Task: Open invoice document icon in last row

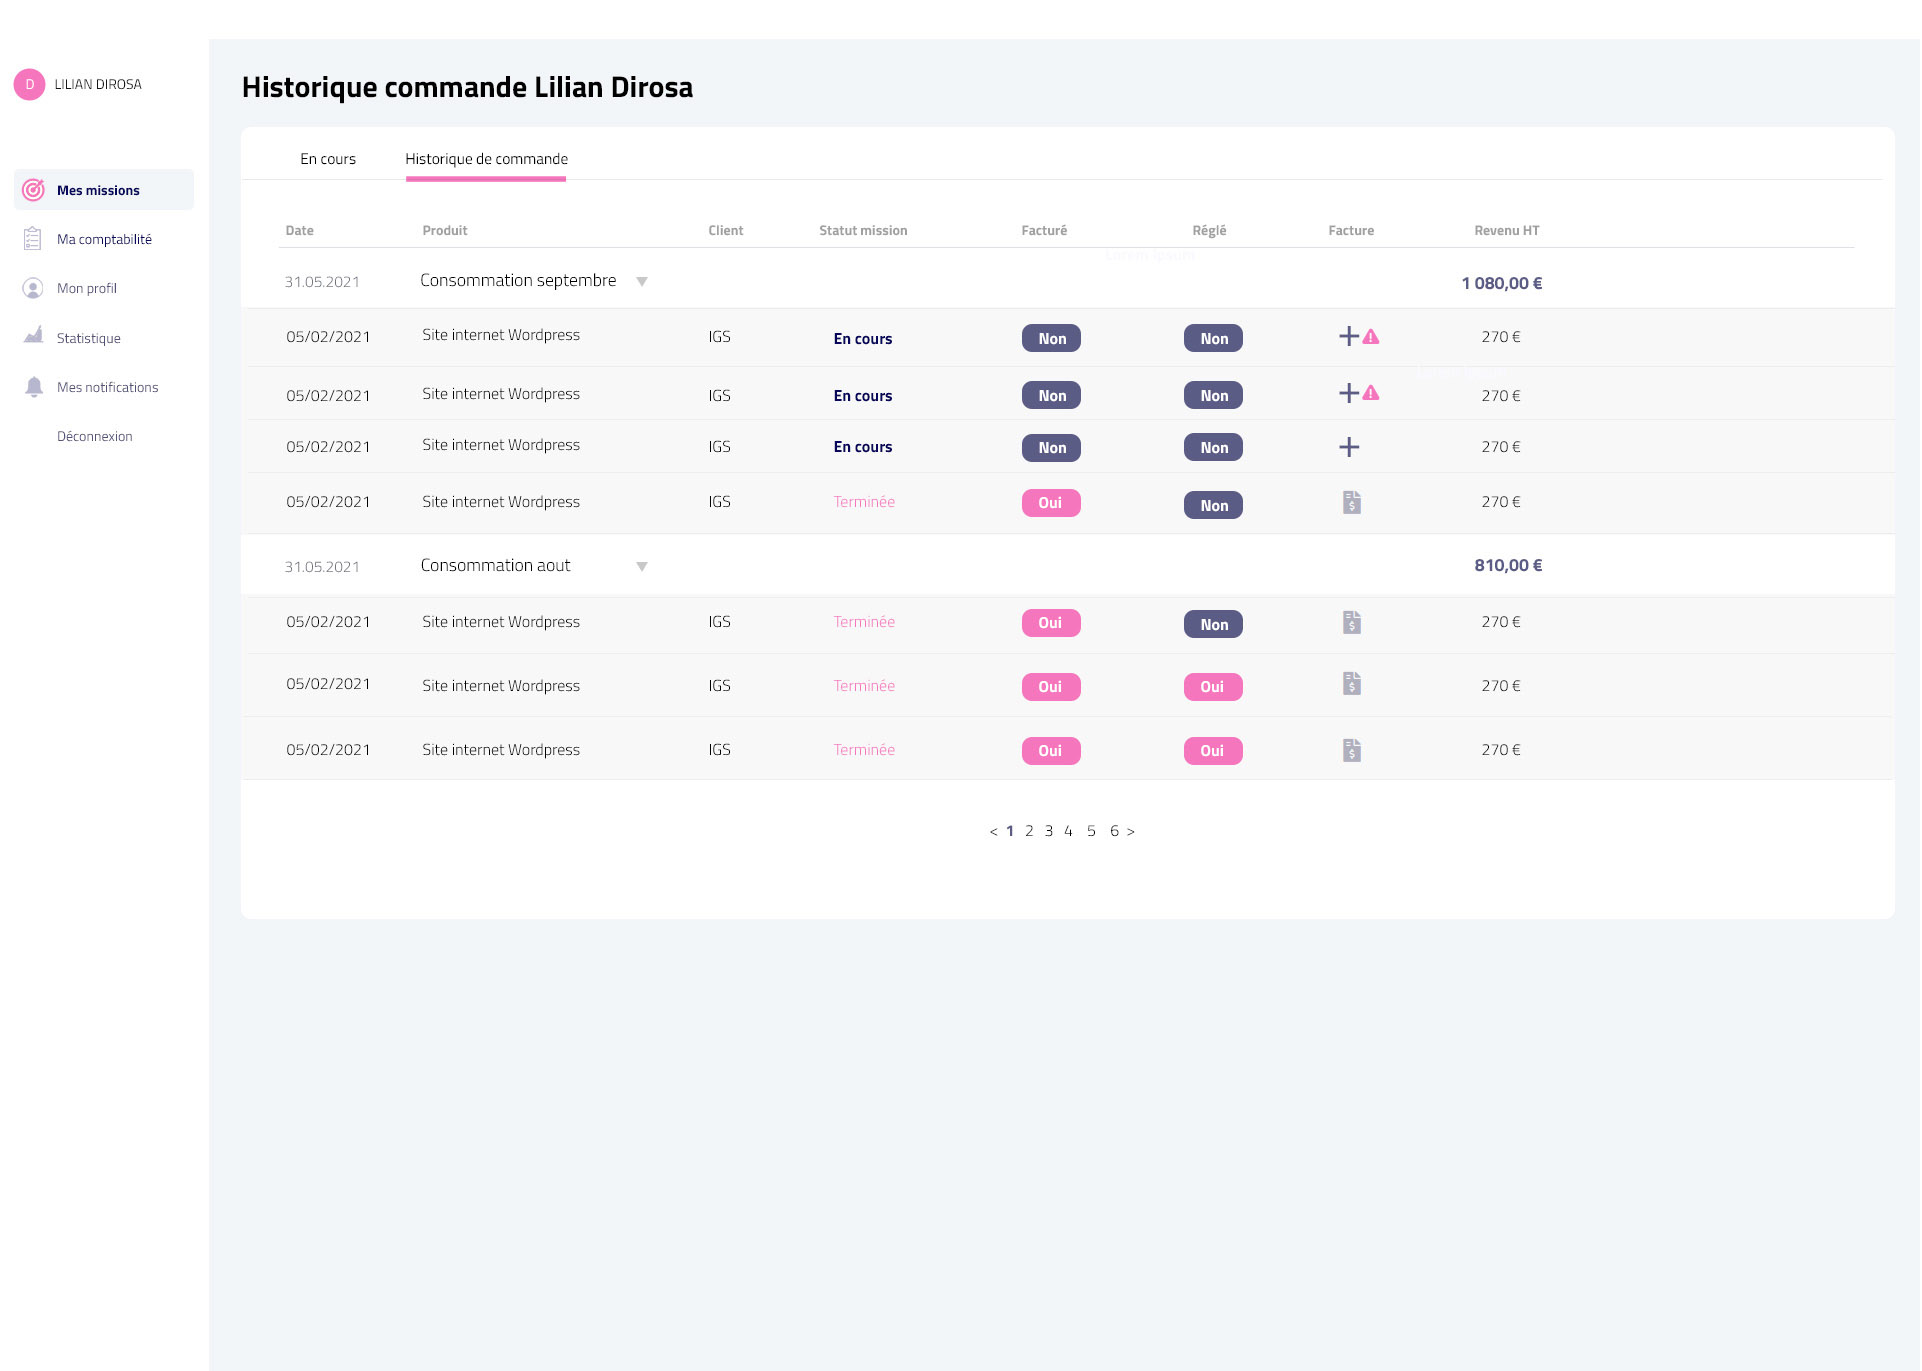Action: pyautogui.click(x=1351, y=750)
